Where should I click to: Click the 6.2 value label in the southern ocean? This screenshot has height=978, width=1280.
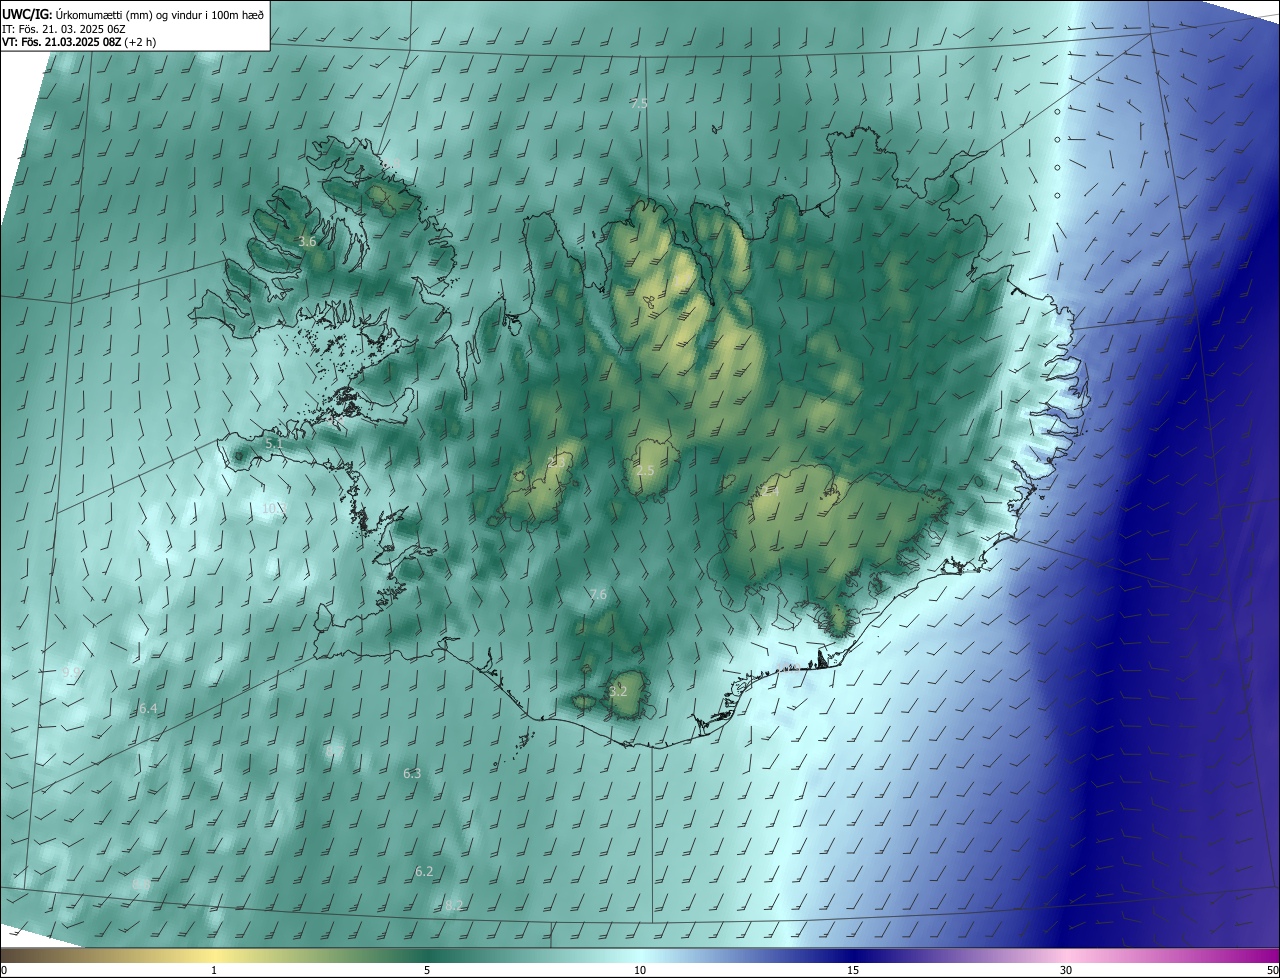click(x=424, y=872)
